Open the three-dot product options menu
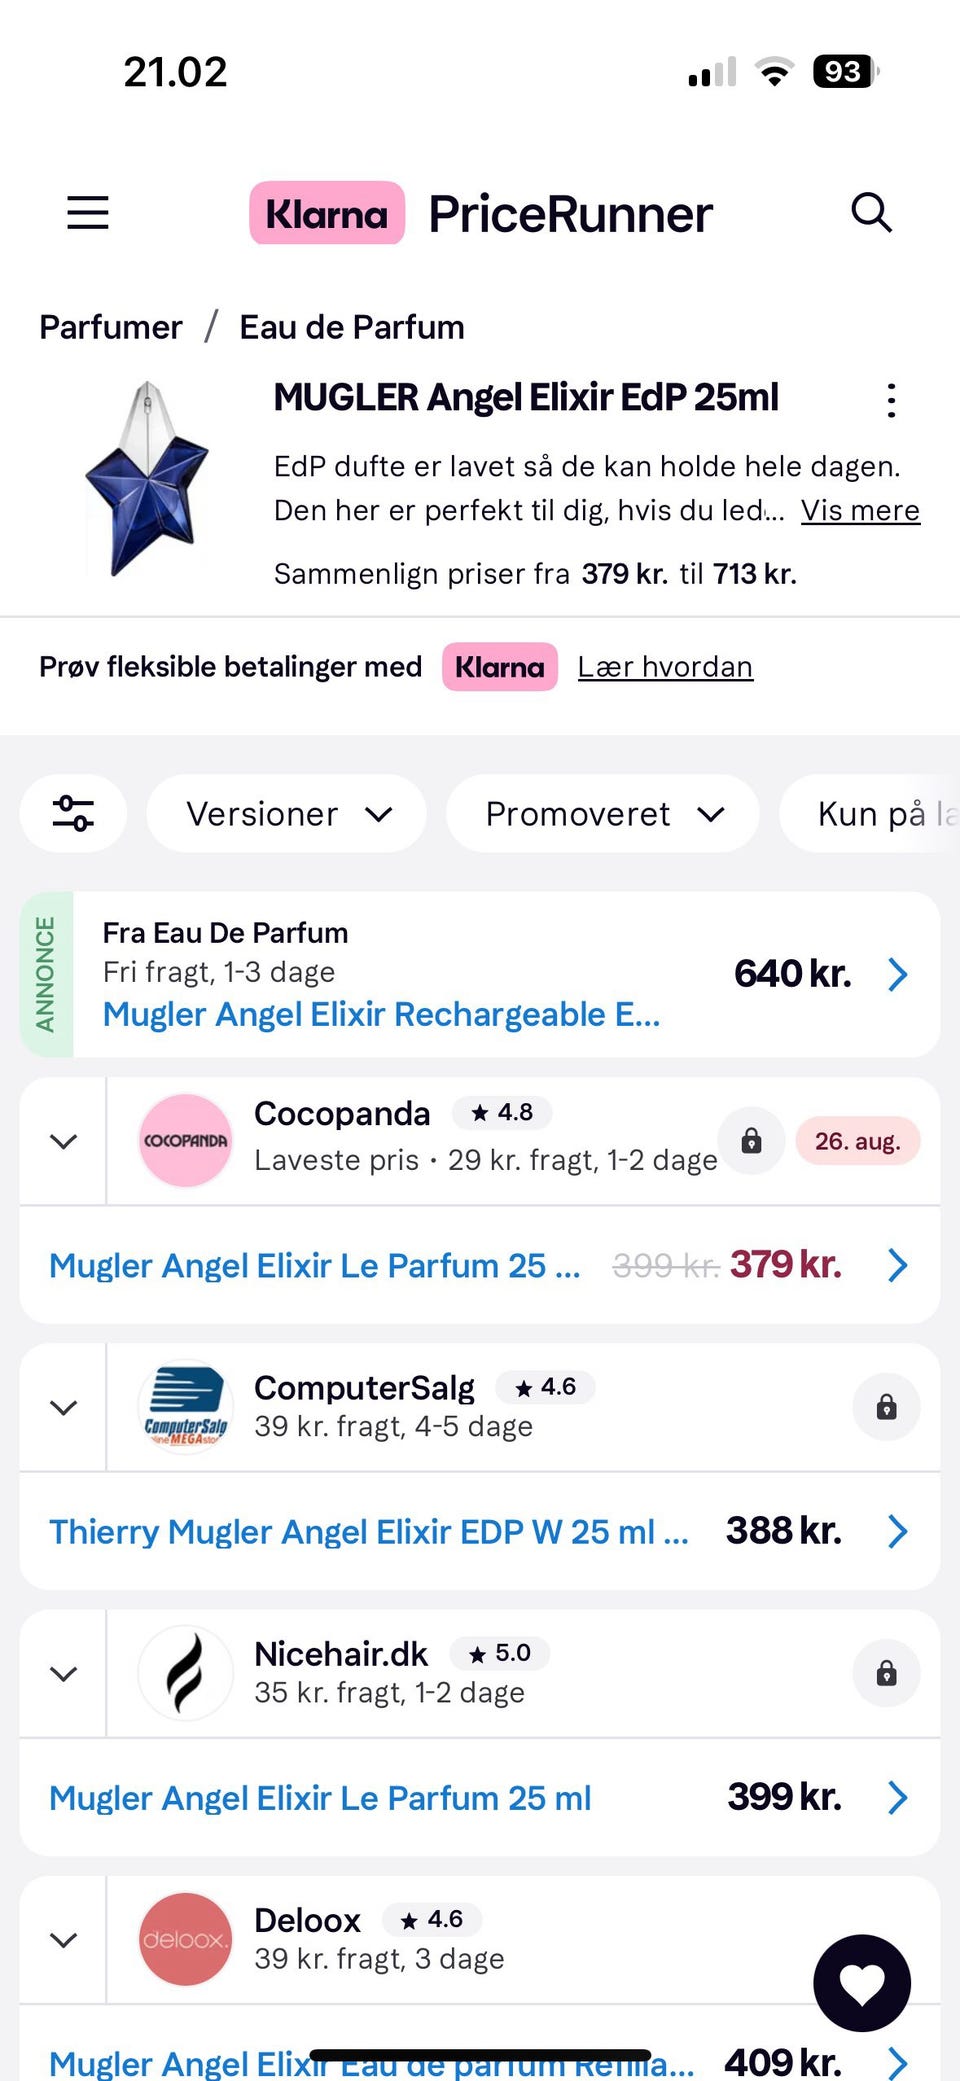 tap(891, 400)
